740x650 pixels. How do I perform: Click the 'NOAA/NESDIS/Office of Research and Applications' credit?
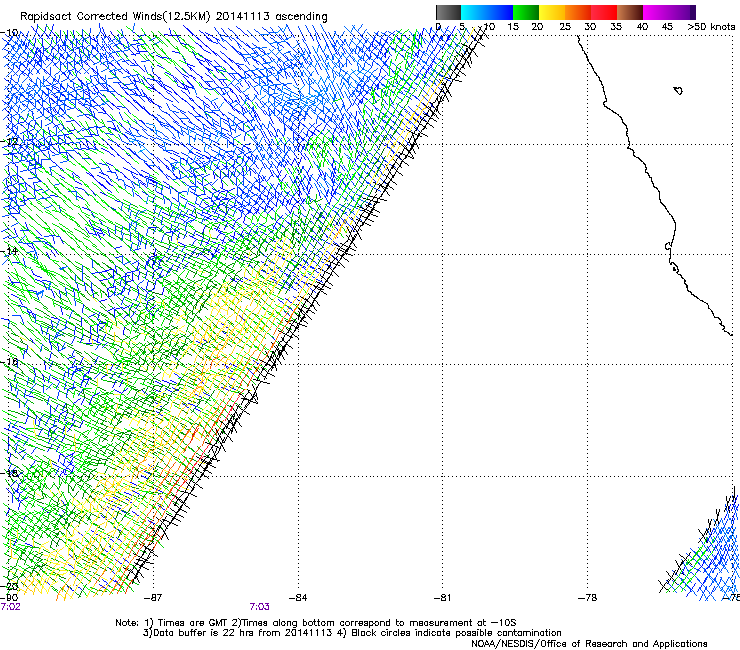coord(589,644)
